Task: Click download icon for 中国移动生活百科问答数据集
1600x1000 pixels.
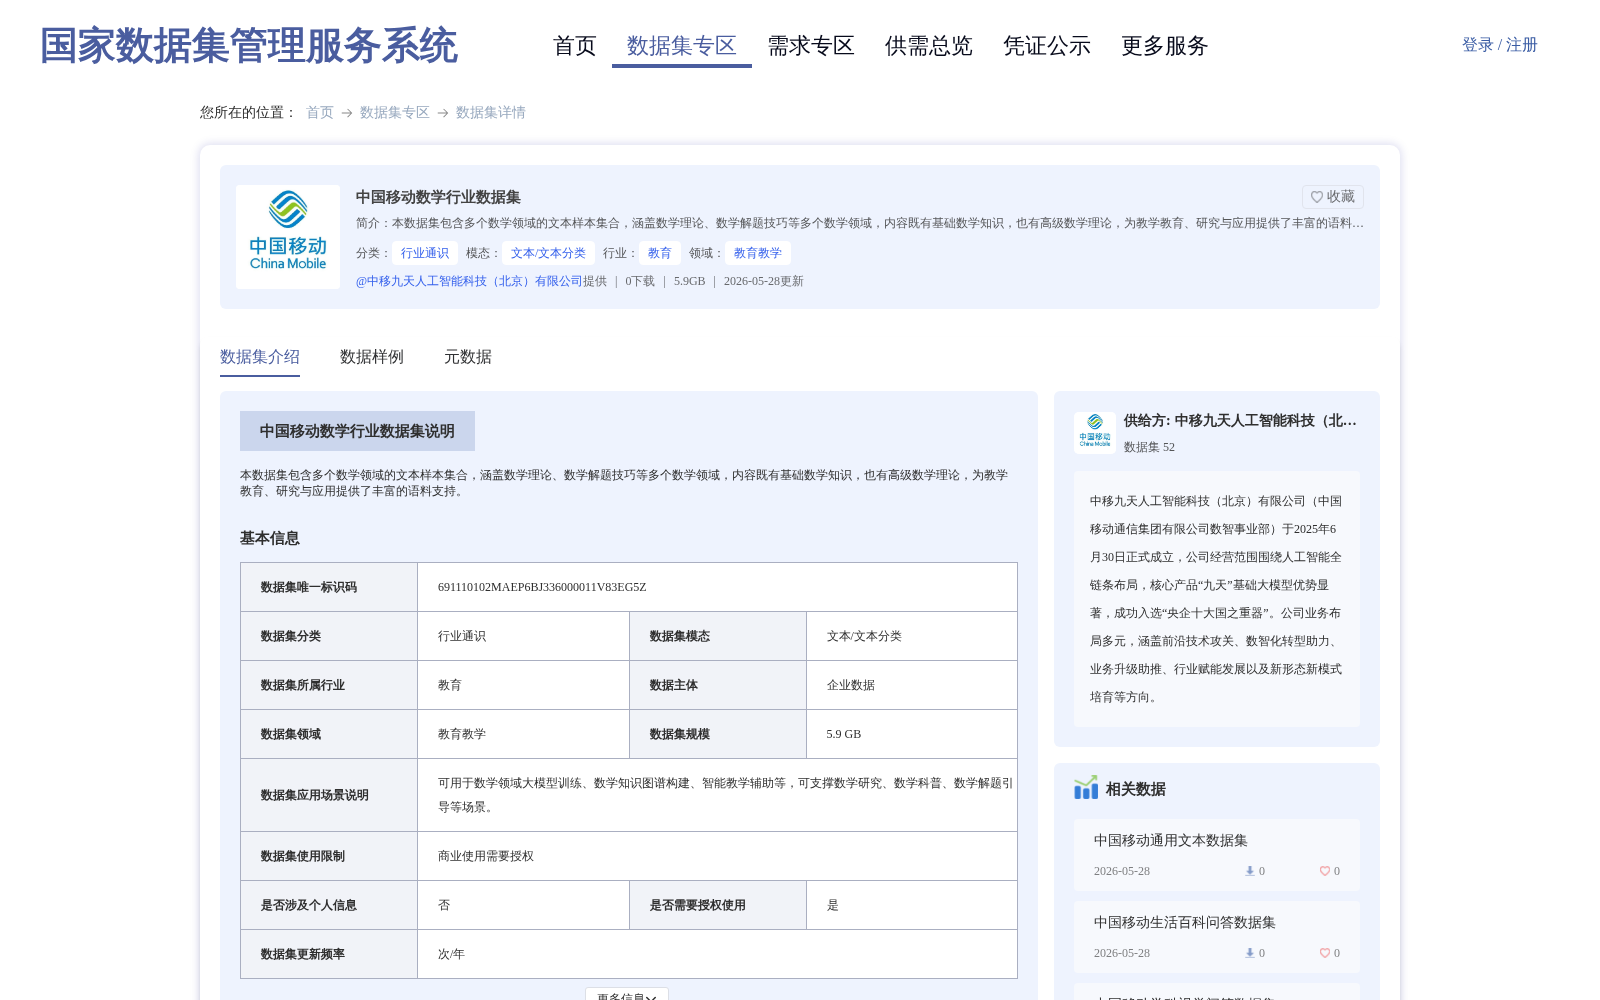Action: (1249, 953)
